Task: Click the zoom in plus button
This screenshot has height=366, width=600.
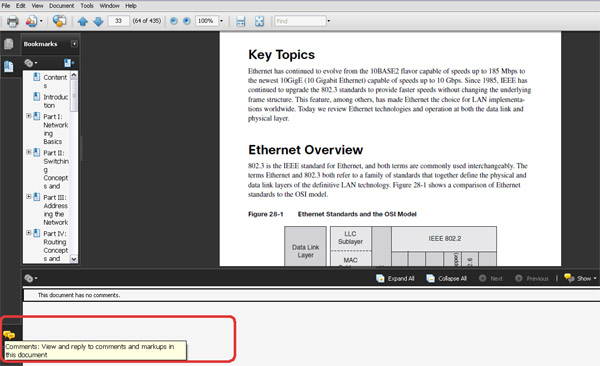Action: [187, 21]
